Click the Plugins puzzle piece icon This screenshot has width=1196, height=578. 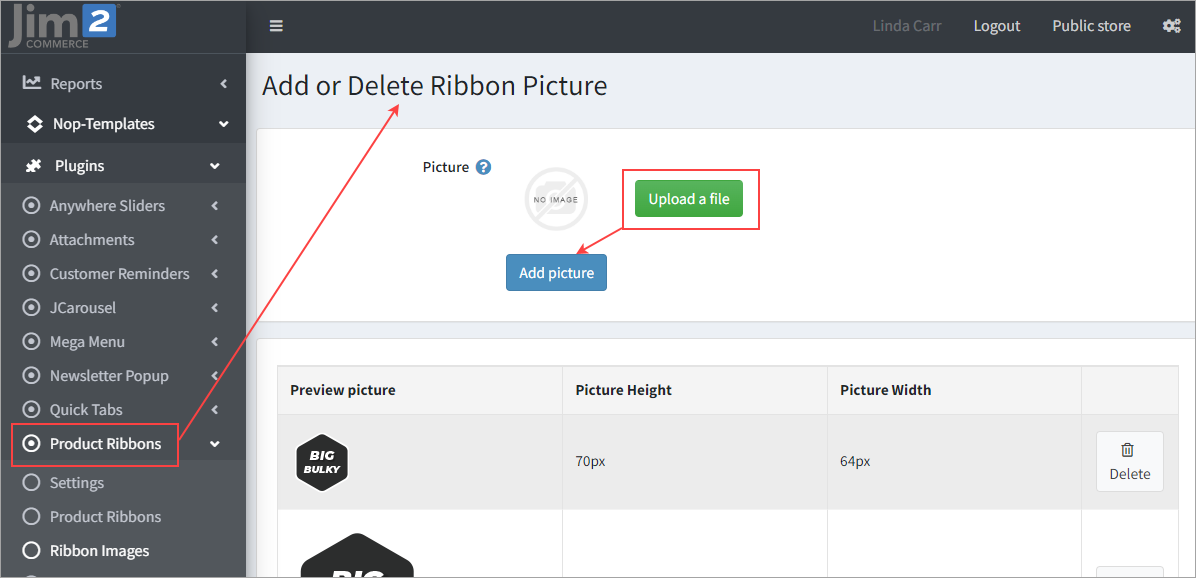[x=34, y=166]
